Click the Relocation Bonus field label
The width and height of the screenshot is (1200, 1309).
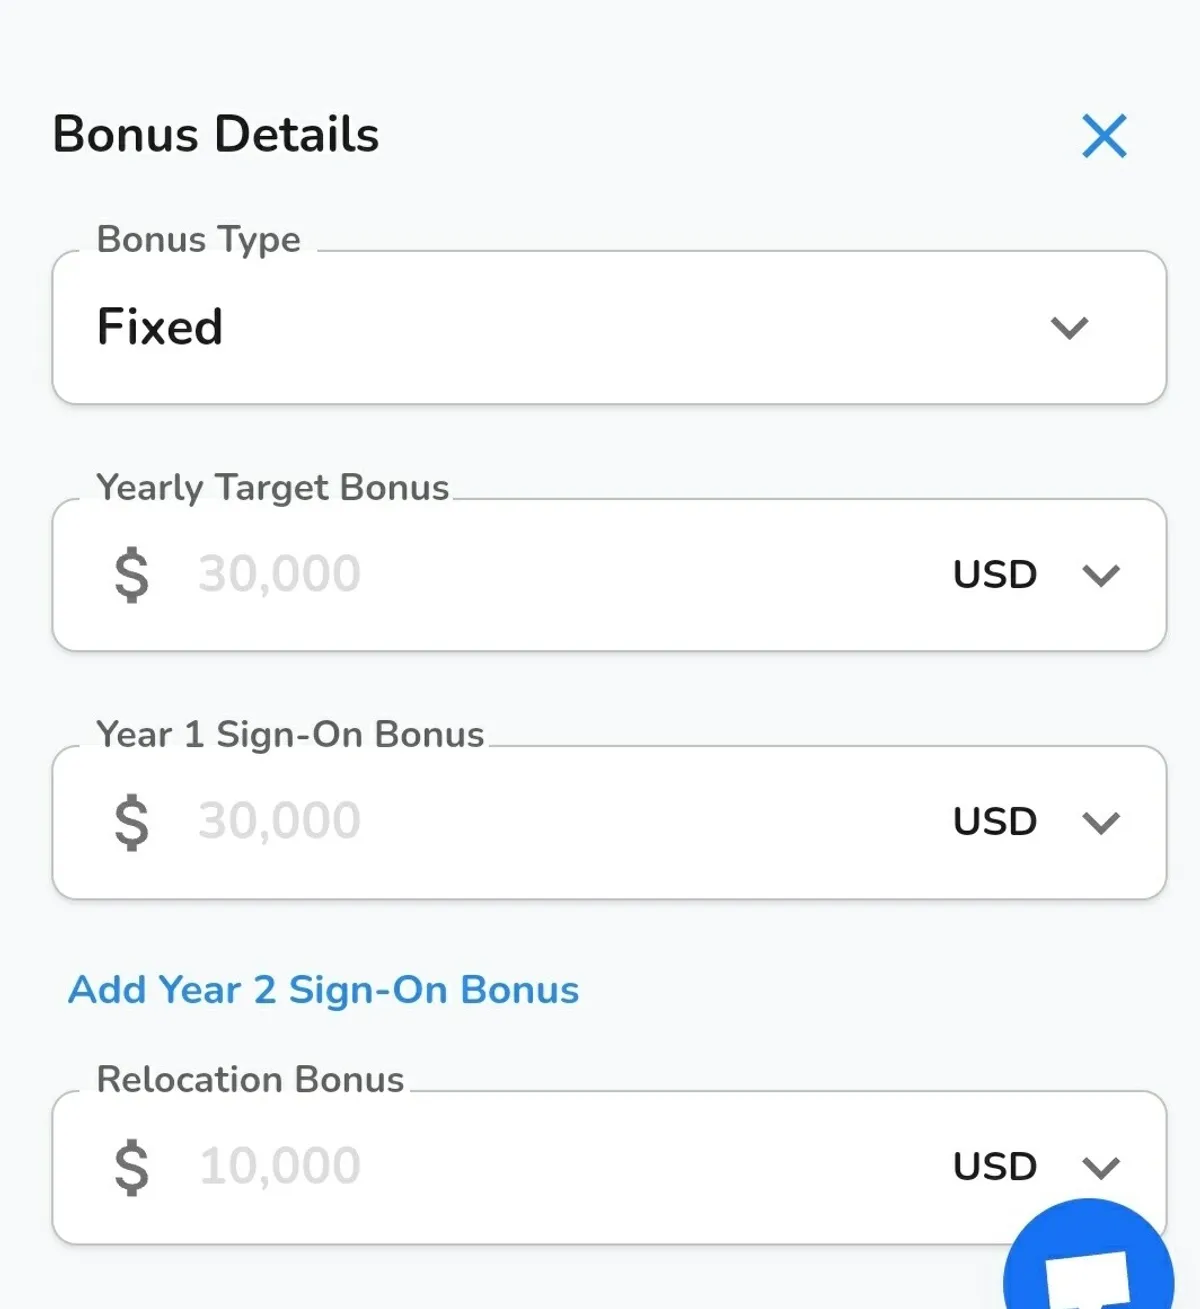coord(250,1080)
